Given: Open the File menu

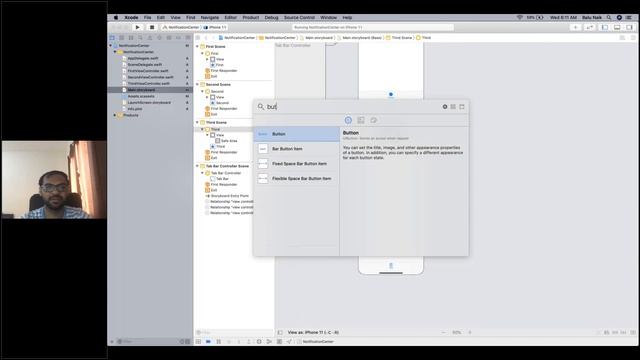Looking at the screenshot, I should point(147,18).
